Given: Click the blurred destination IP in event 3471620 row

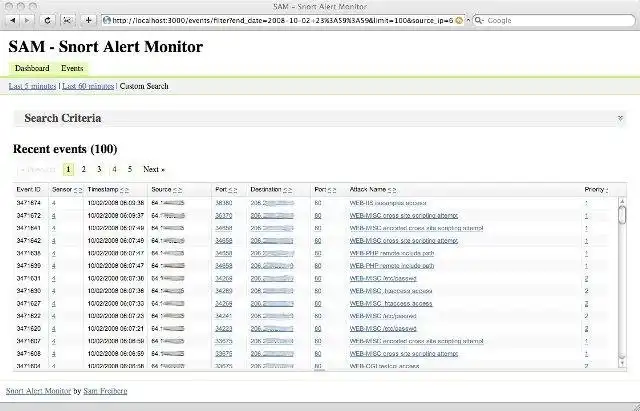Looking at the screenshot, I should coord(272,329).
